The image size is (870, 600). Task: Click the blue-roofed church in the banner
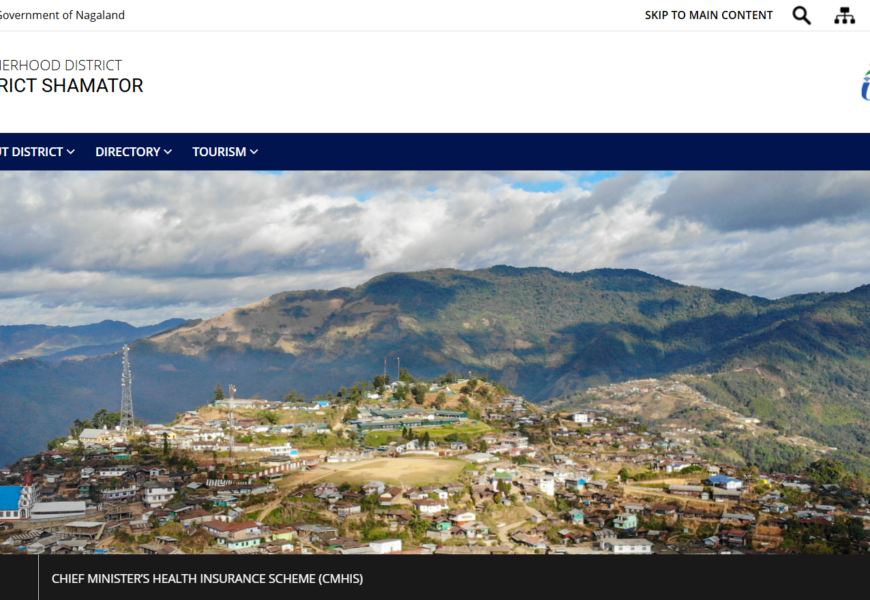point(19,497)
